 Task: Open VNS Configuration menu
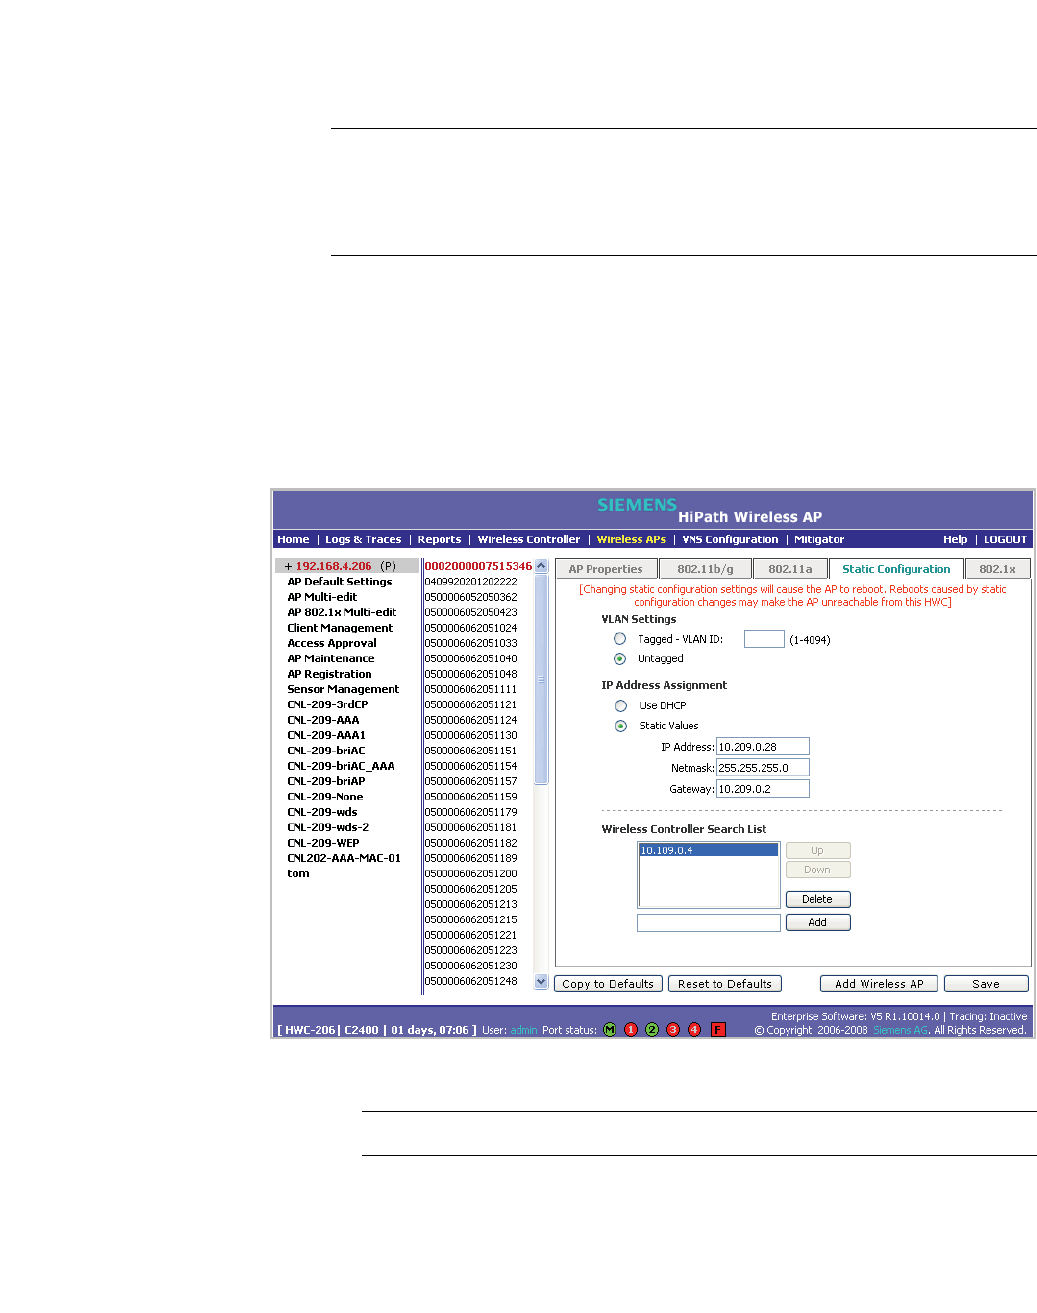tap(730, 539)
